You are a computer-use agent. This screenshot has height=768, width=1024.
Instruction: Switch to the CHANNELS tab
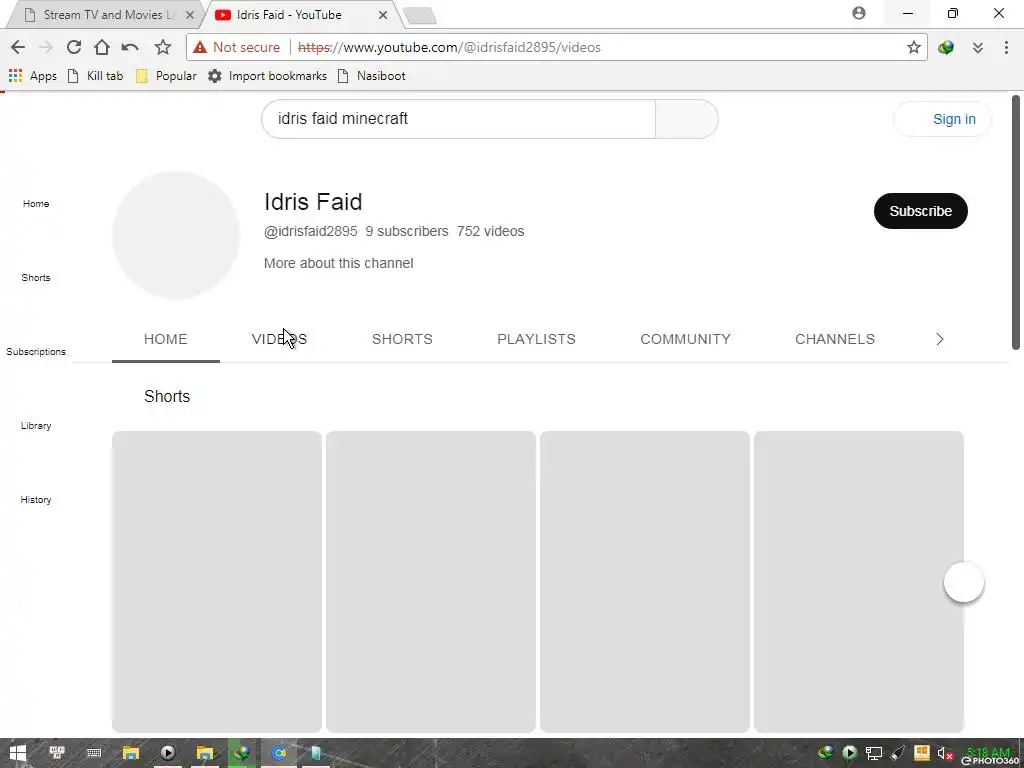835,339
